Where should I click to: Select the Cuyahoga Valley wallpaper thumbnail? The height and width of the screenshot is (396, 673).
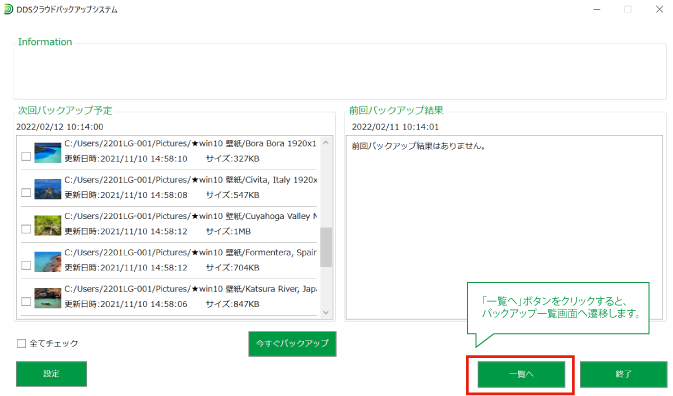(48, 226)
